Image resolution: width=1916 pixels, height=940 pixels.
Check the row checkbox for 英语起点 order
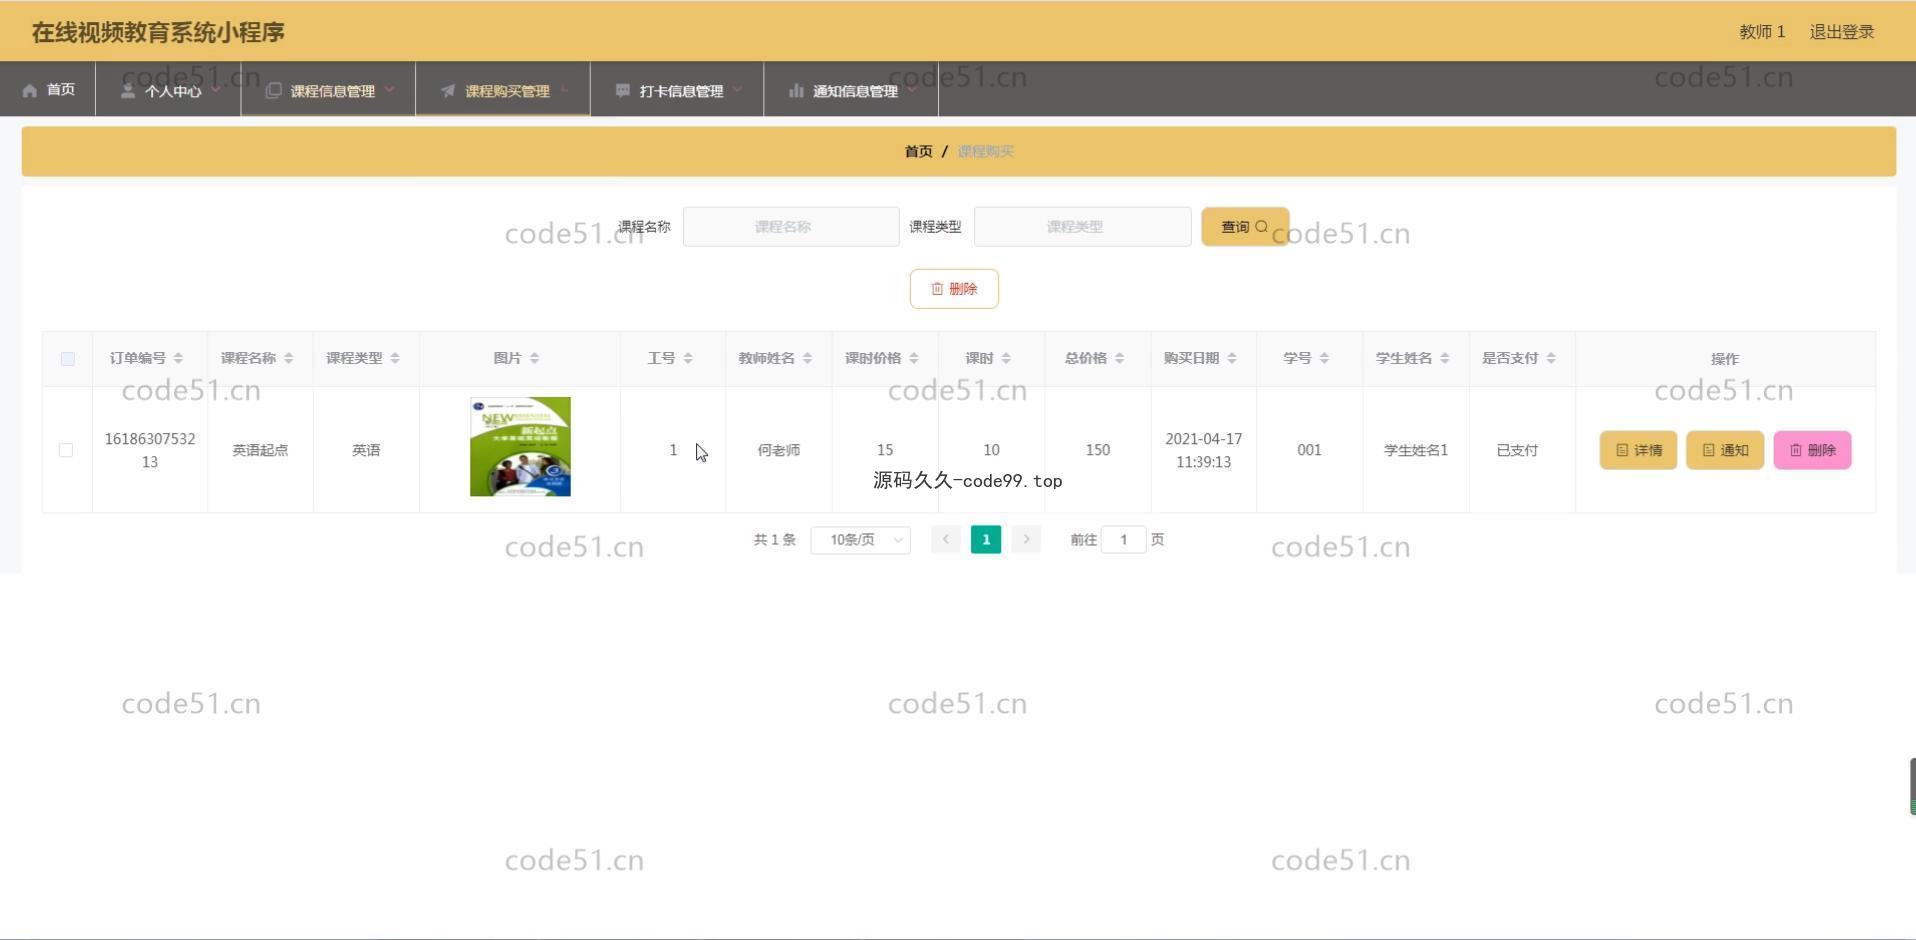[66, 450]
